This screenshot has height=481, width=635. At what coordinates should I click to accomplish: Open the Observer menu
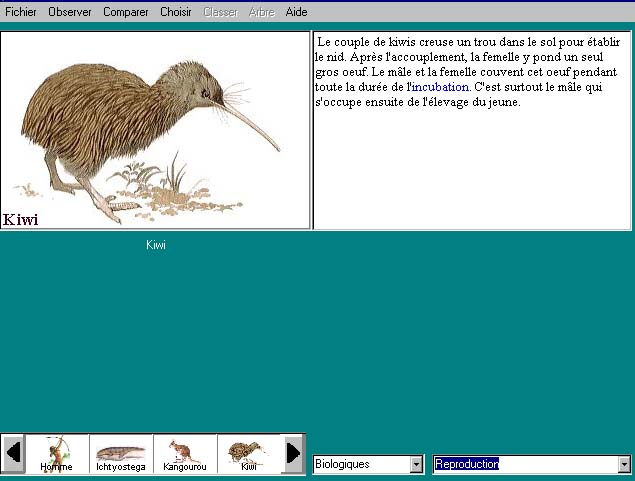click(x=70, y=12)
